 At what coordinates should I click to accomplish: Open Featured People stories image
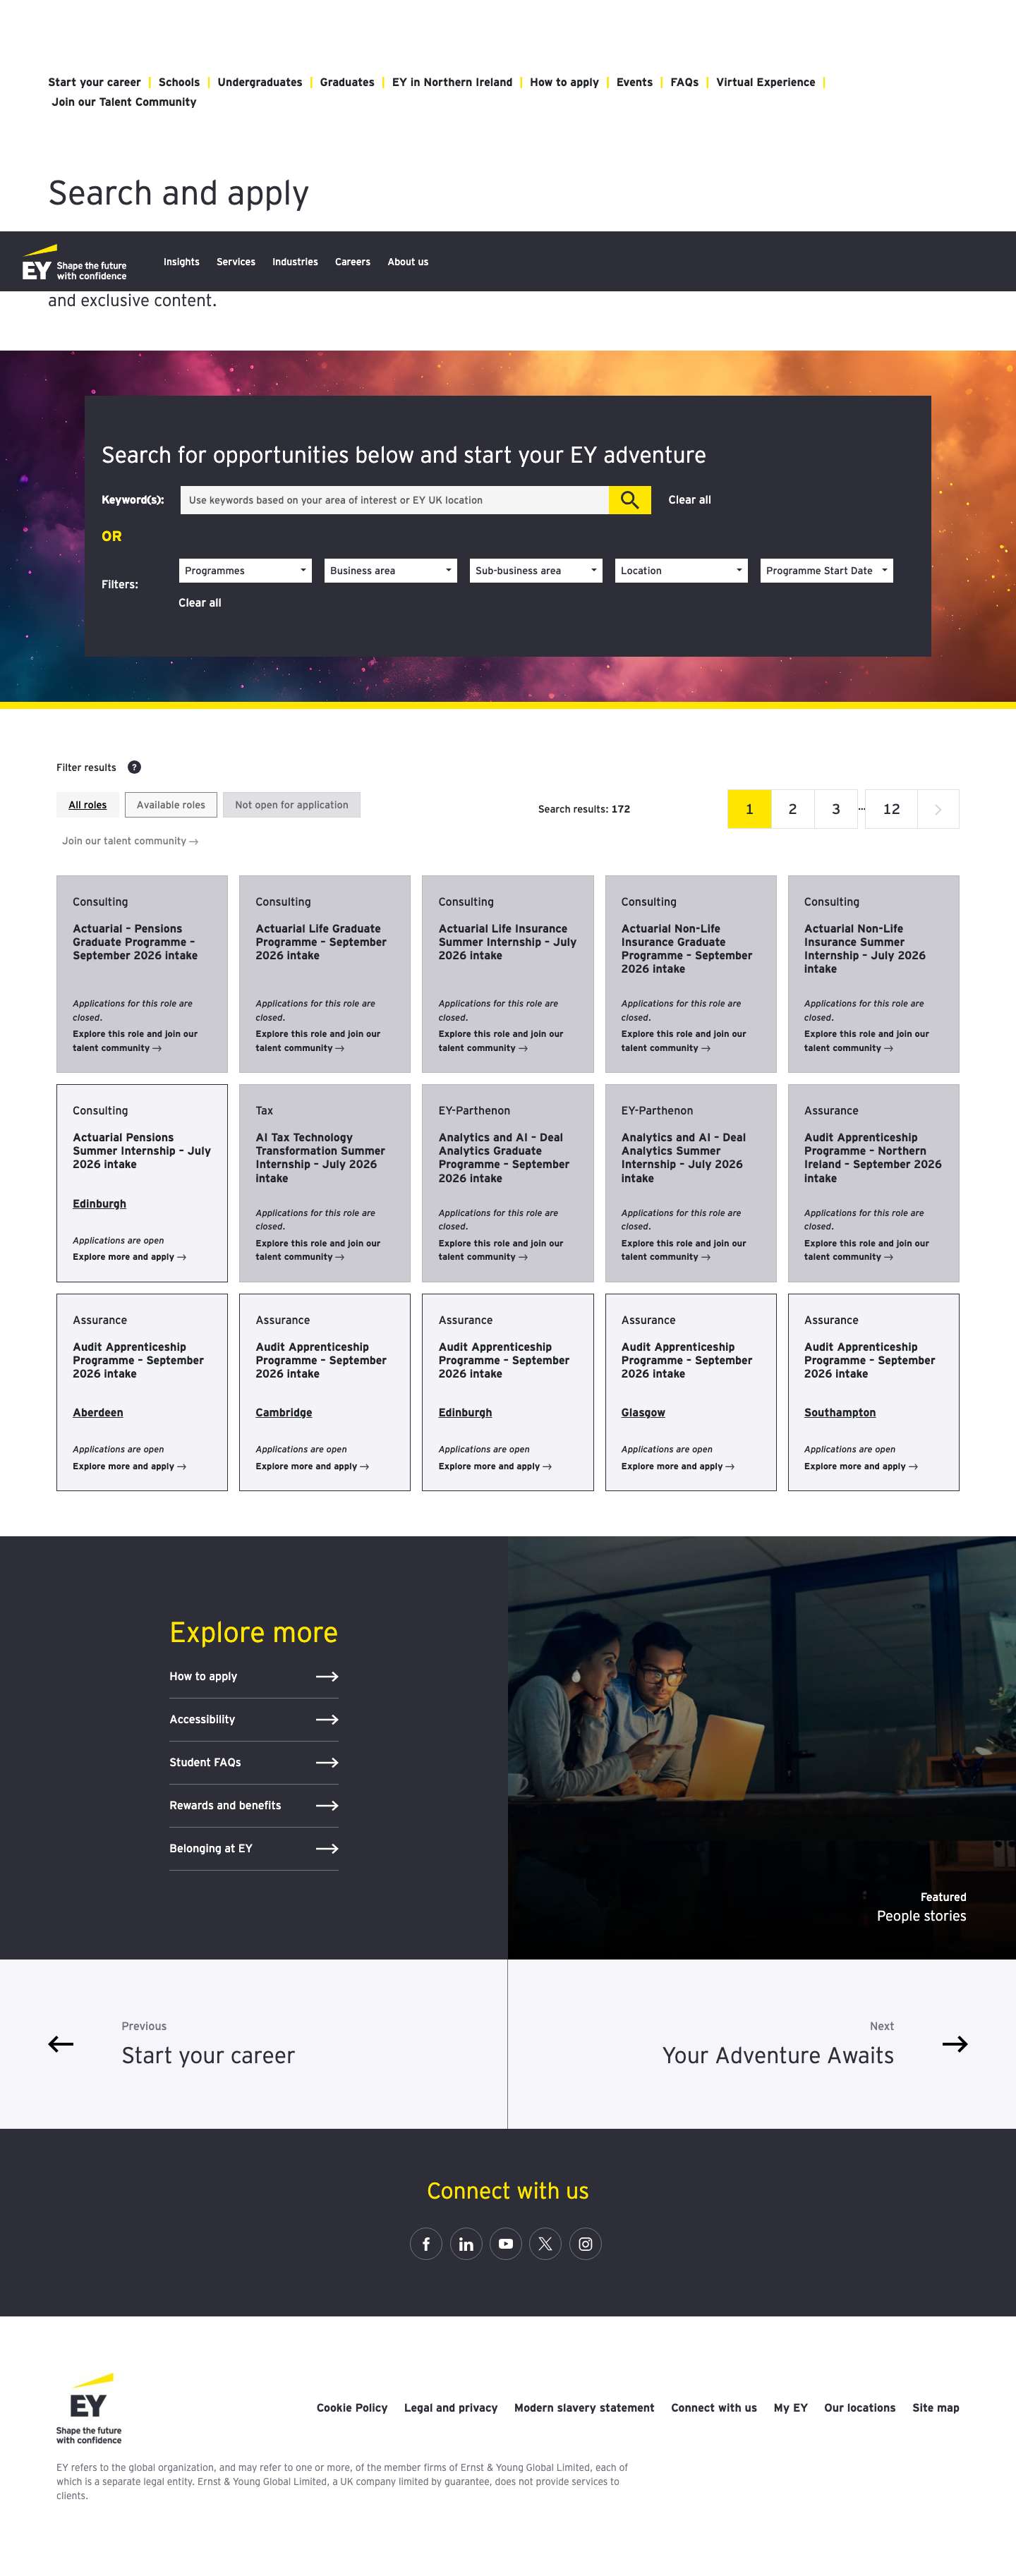click(762, 1747)
